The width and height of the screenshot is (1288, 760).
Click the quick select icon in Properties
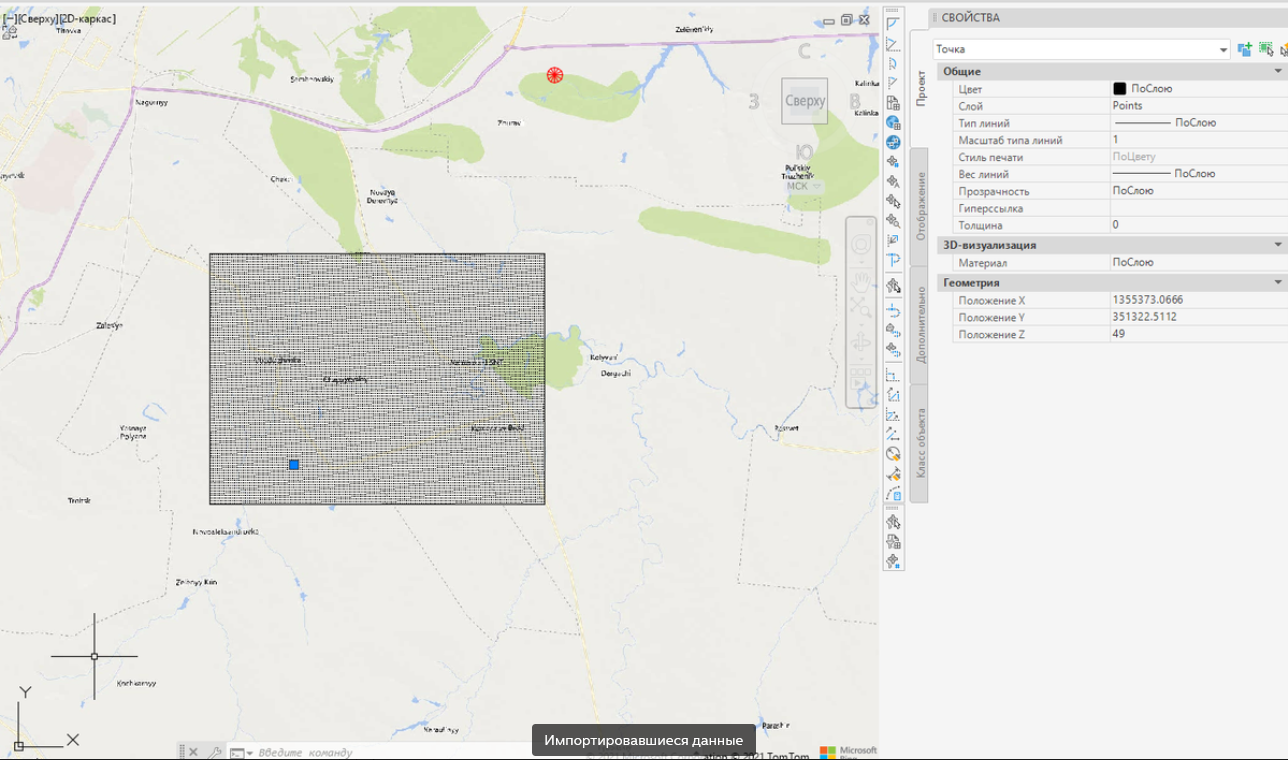[x=1283, y=49]
